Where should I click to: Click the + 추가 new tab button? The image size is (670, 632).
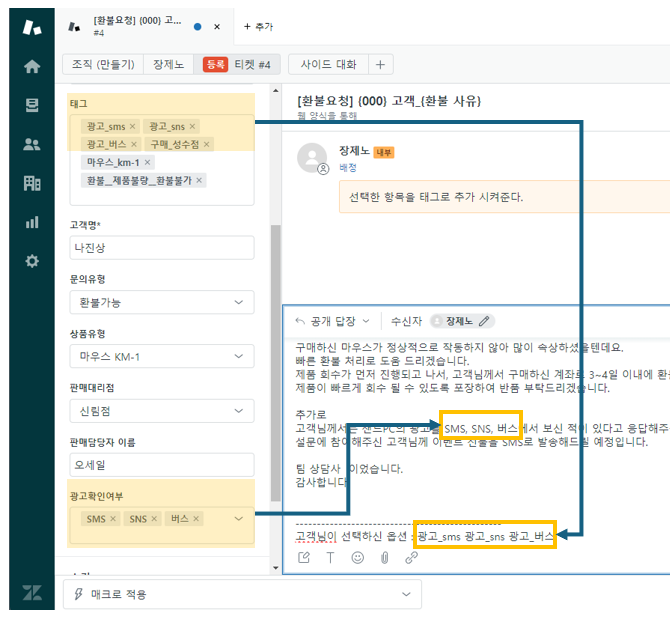(x=258, y=26)
